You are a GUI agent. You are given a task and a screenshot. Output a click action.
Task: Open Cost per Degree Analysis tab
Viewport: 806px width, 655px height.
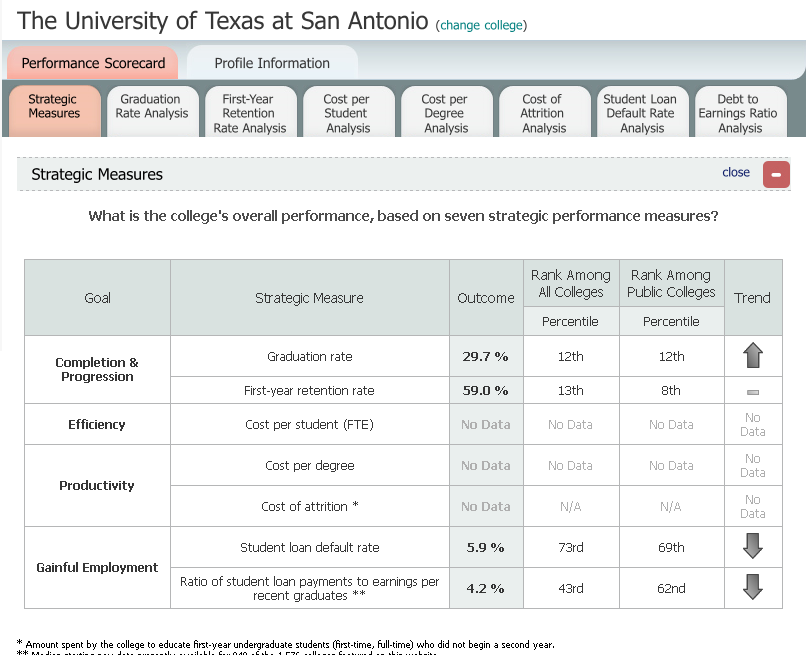[x=446, y=113]
